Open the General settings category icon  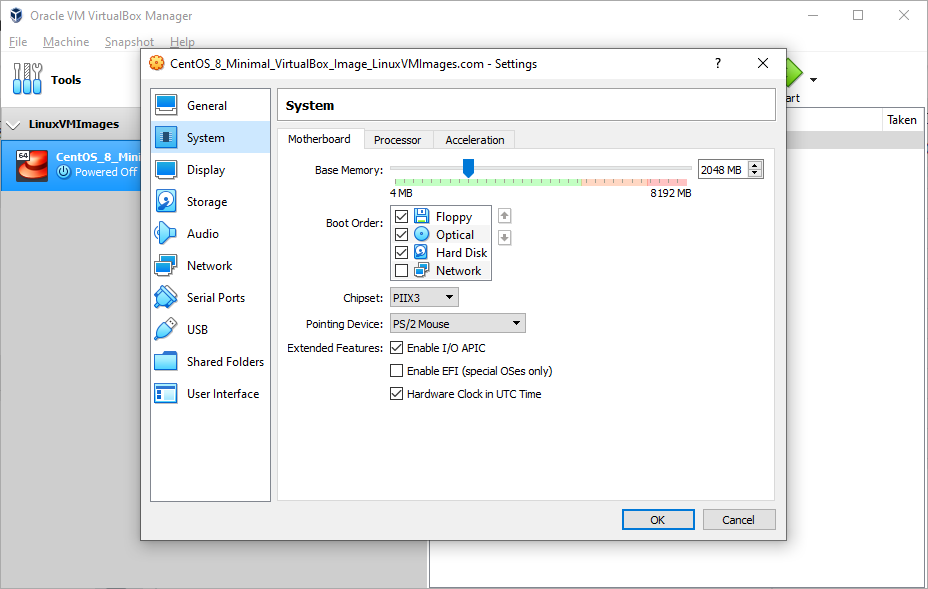point(166,105)
